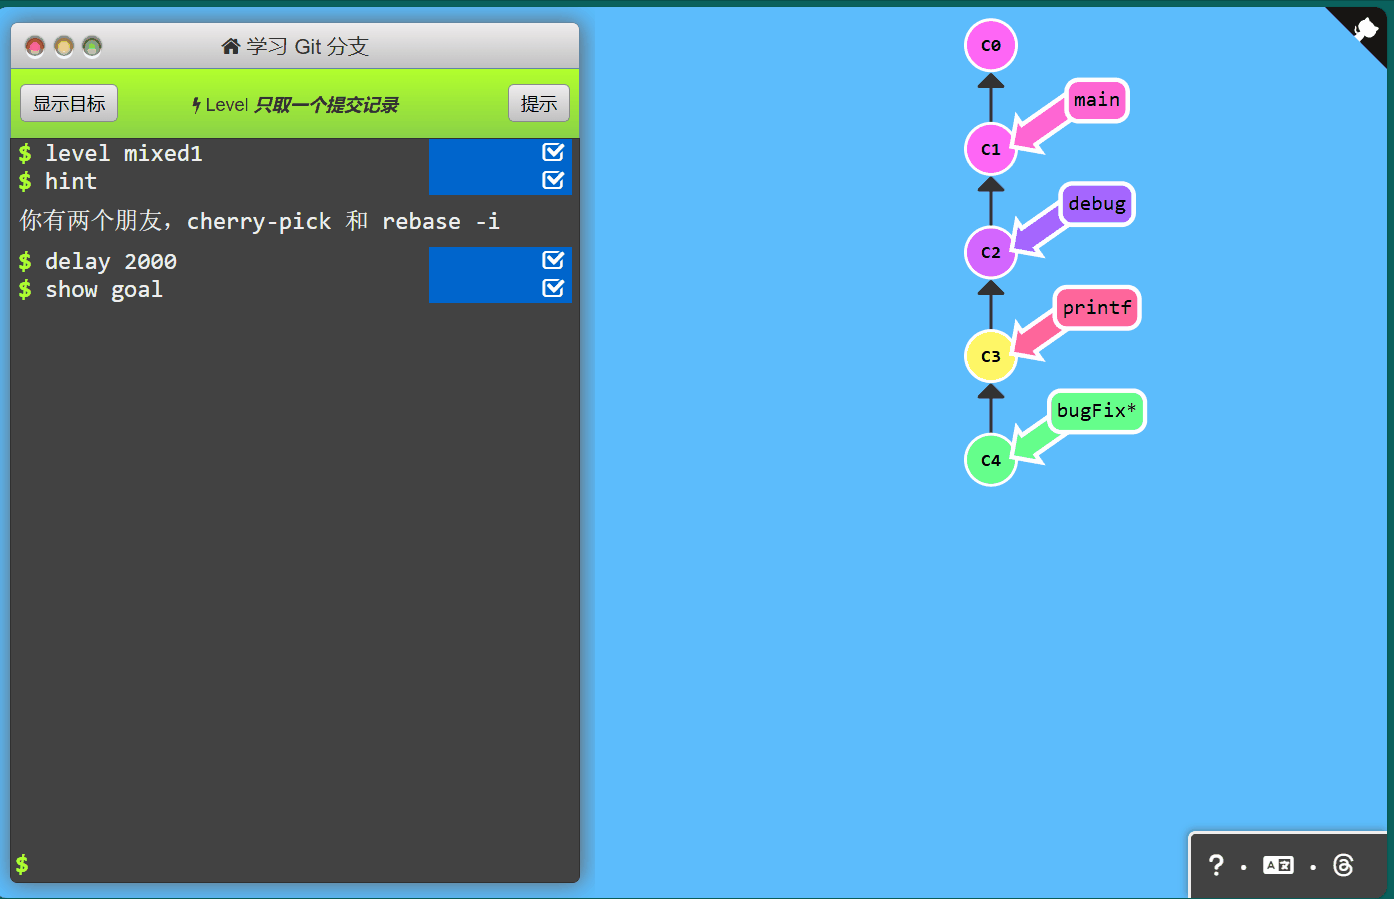1394x899 pixels.
Task: Click the home icon in terminal title
Action: (x=231, y=46)
